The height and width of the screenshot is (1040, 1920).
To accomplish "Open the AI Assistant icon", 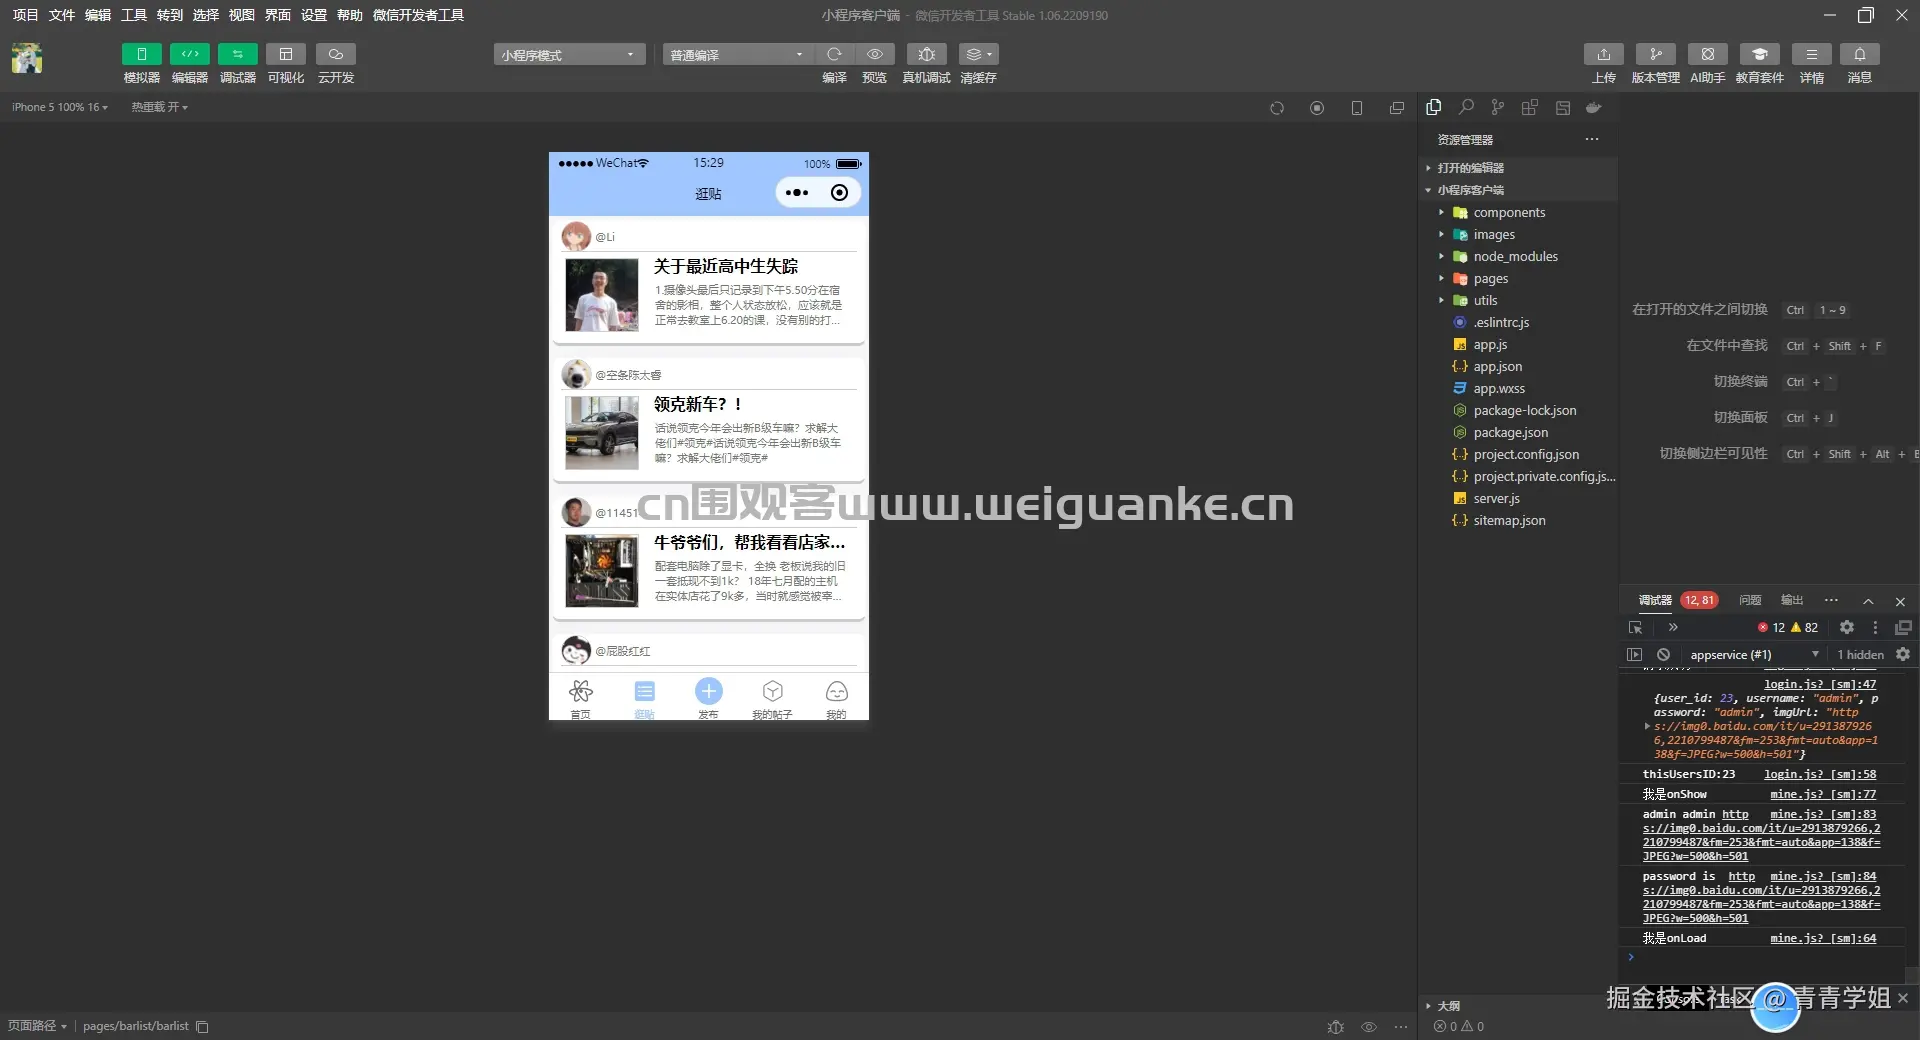I will coord(1707,54).
